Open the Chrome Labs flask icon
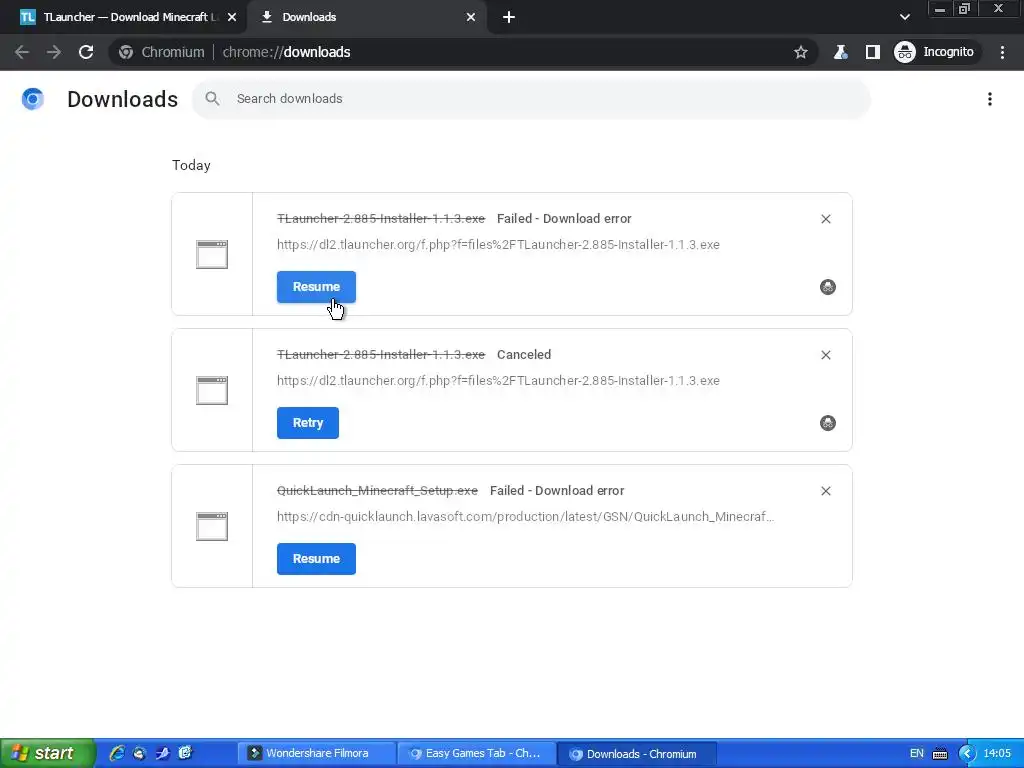Screen dimensions: 1024x768 (x=840, y=52)
